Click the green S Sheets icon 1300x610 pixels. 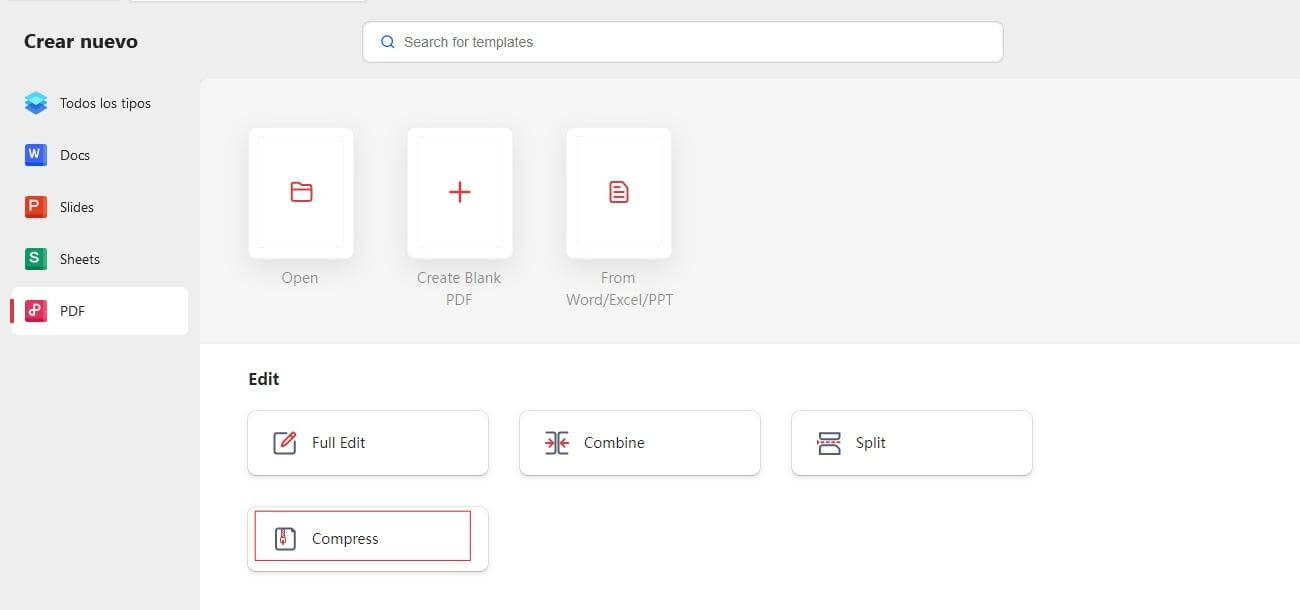(x=36, y=259)
